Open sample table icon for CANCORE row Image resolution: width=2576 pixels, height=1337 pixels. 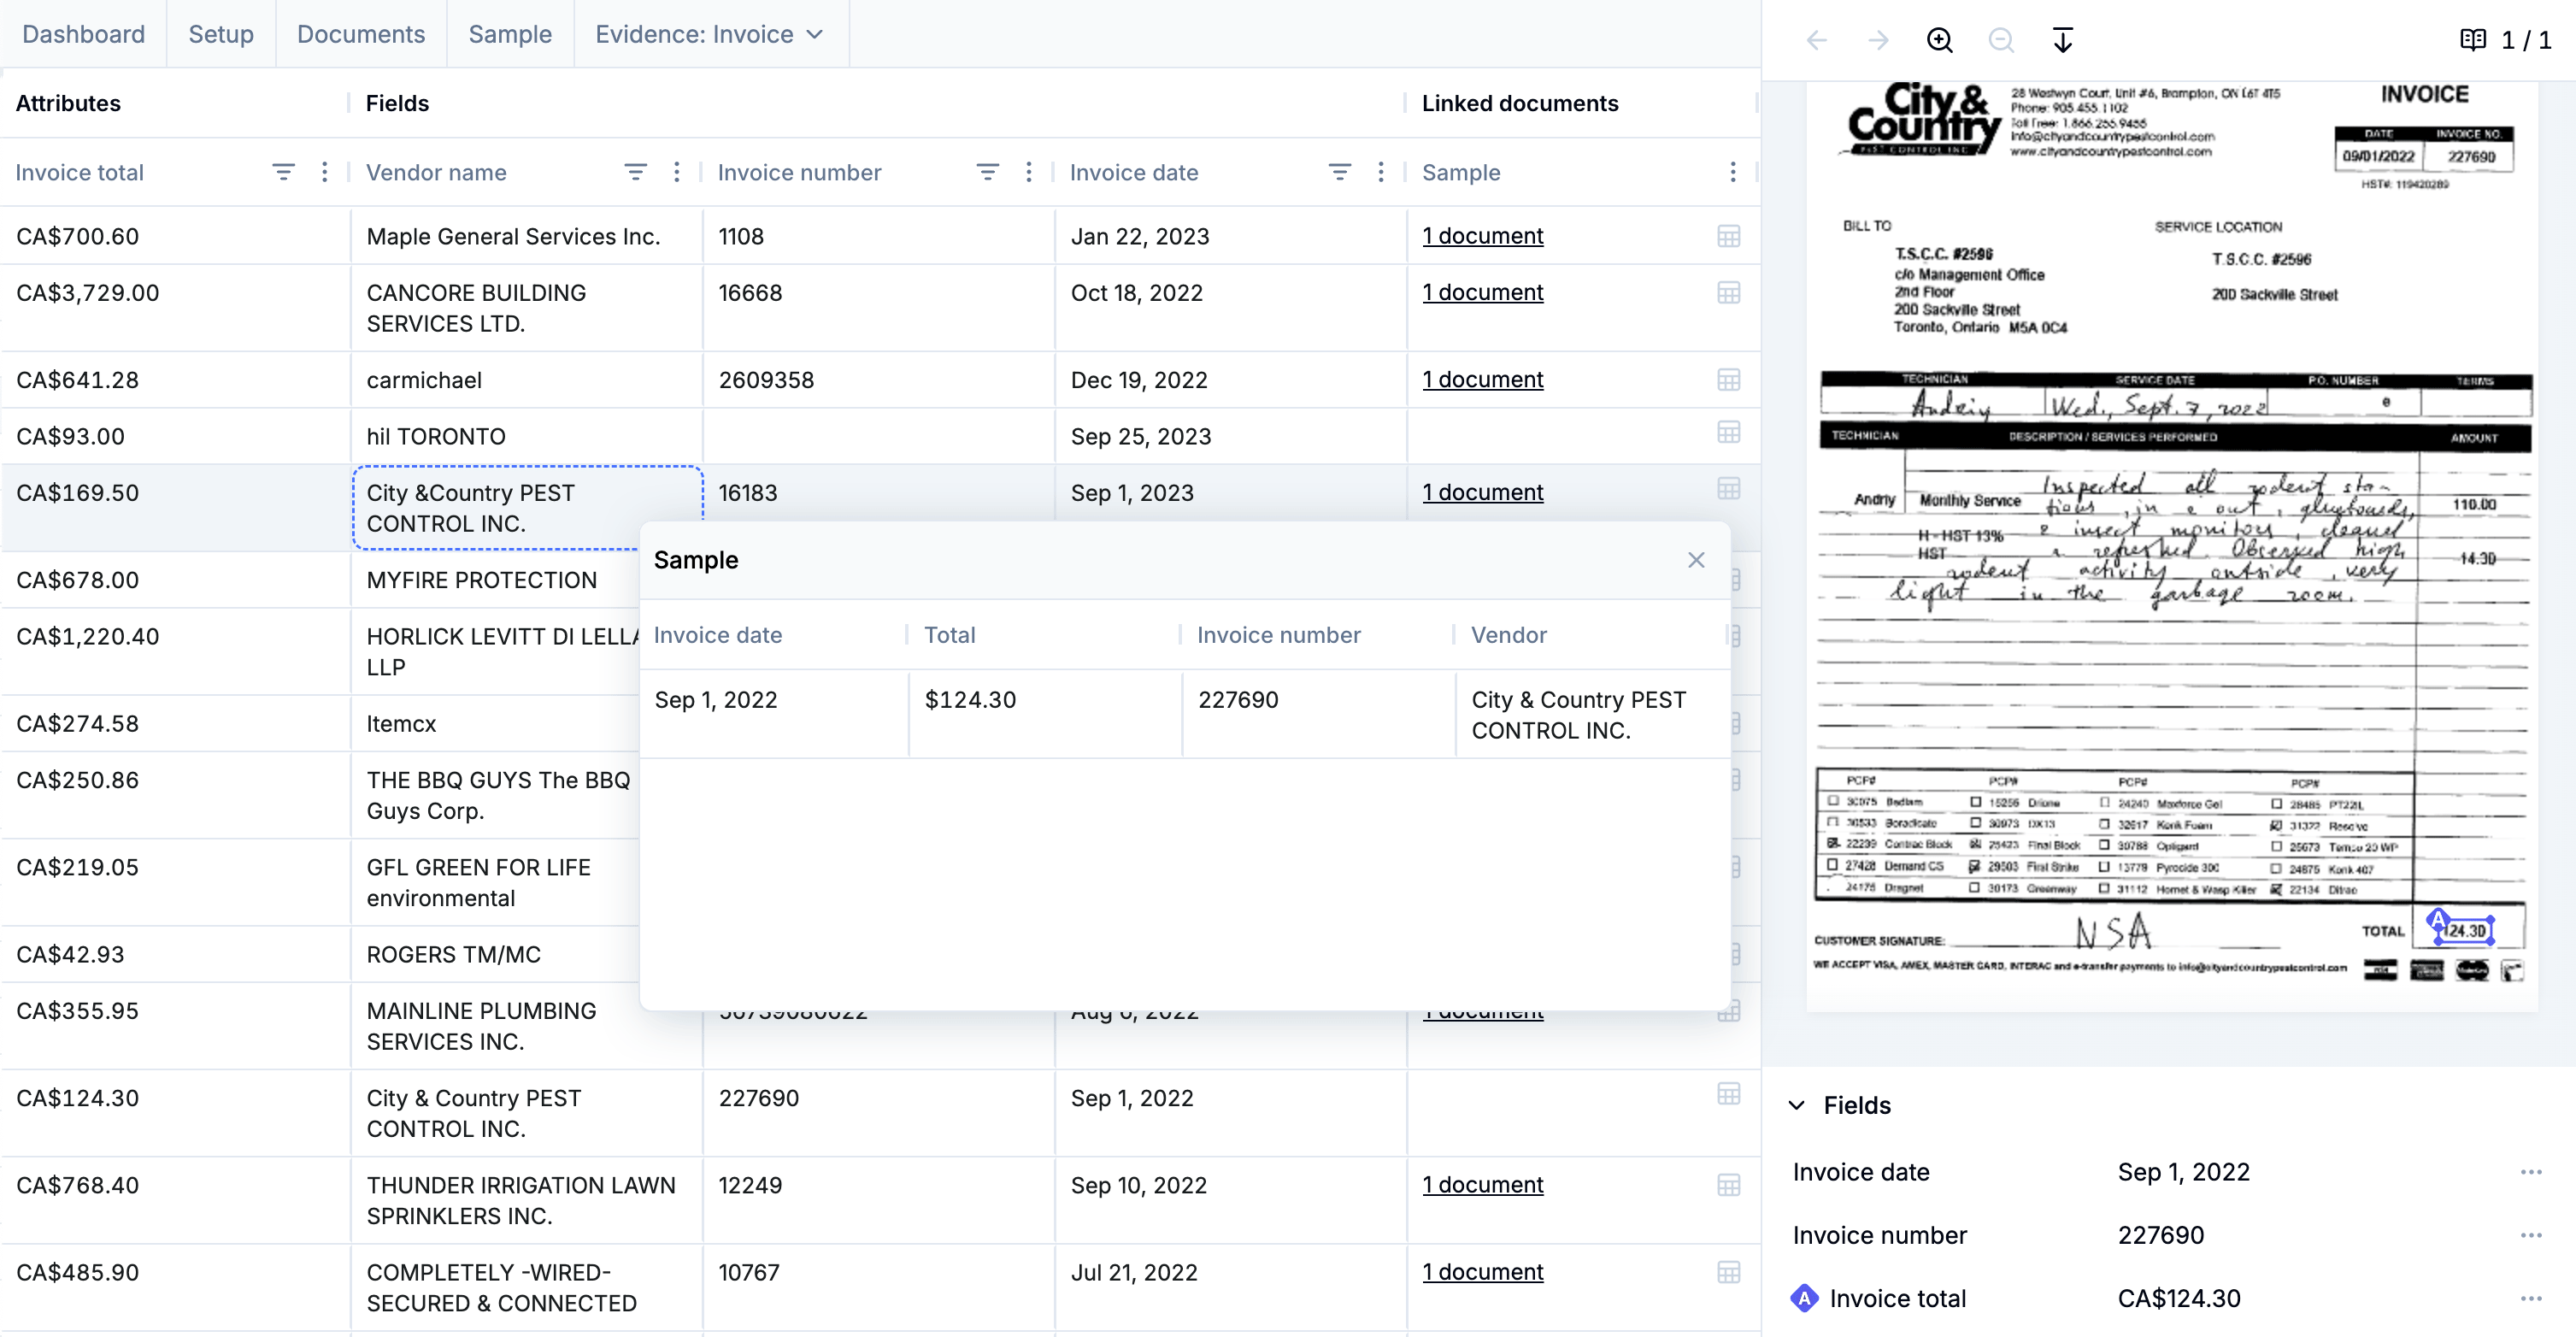click(x=1728, y=293)
